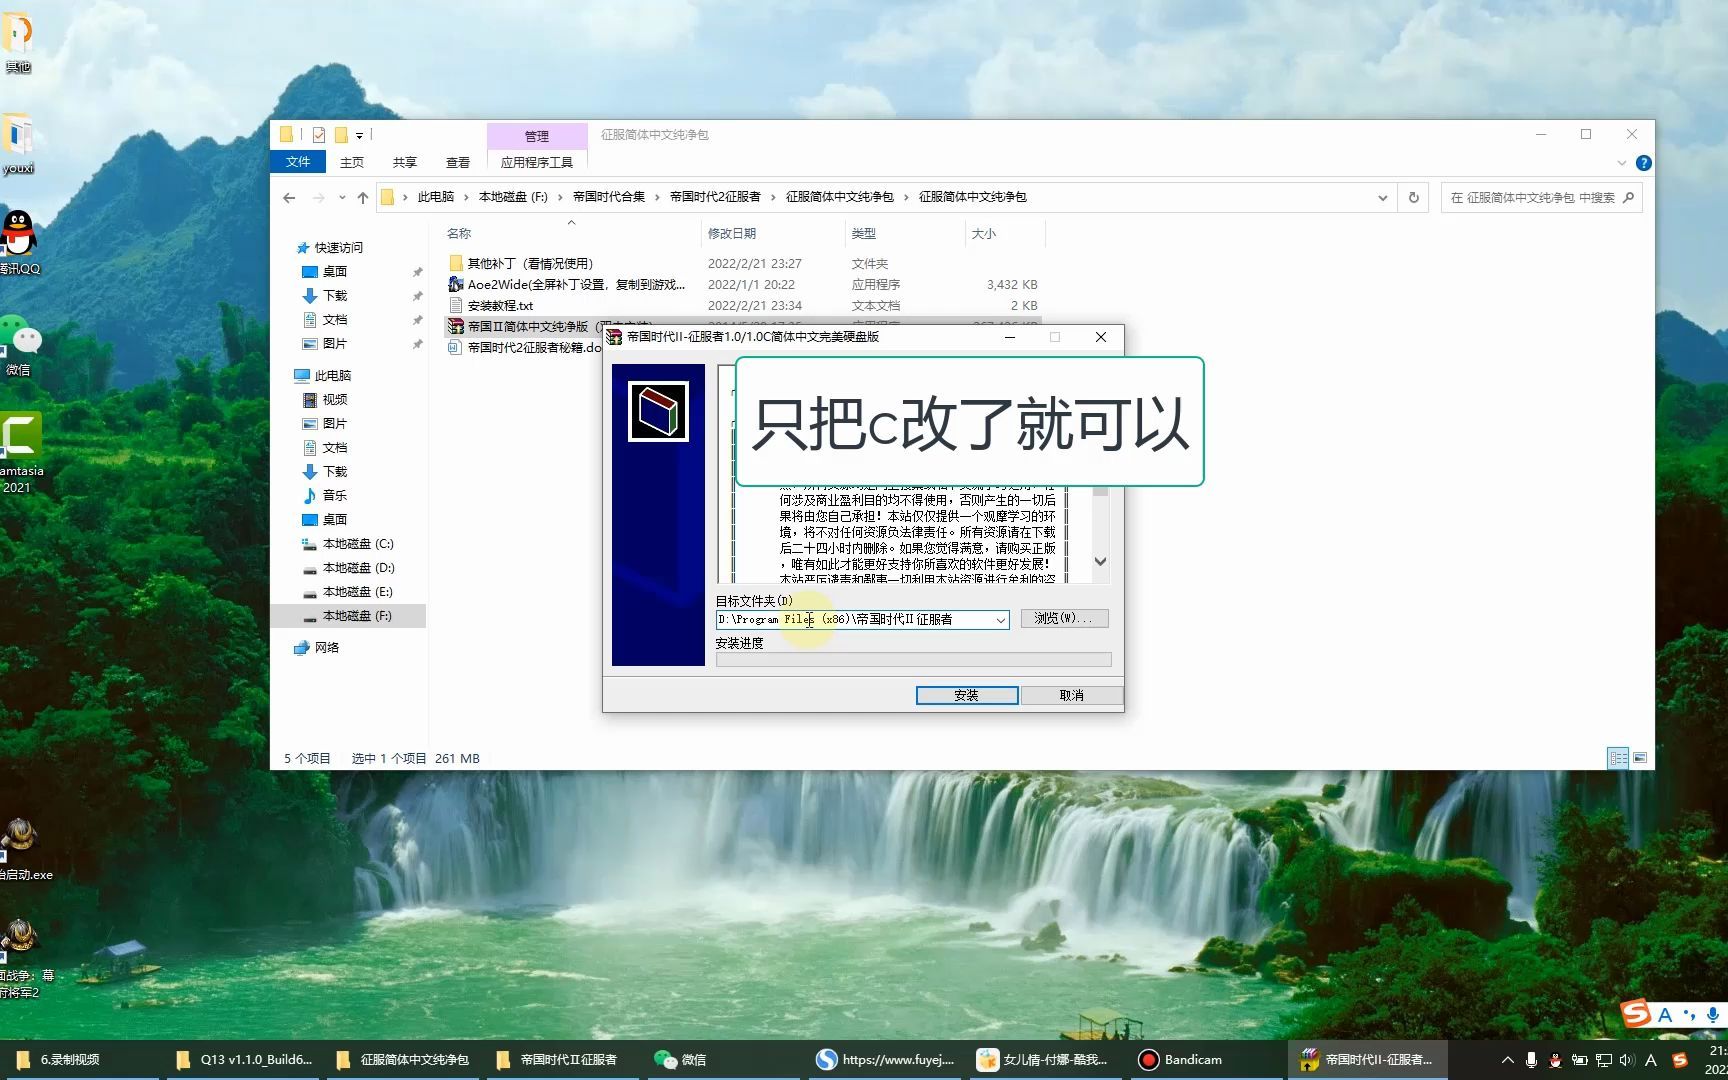This screenshot has height=1080, width=1728.
Task: Sort by the 名称 column header
Action: [x=459, y=234]
